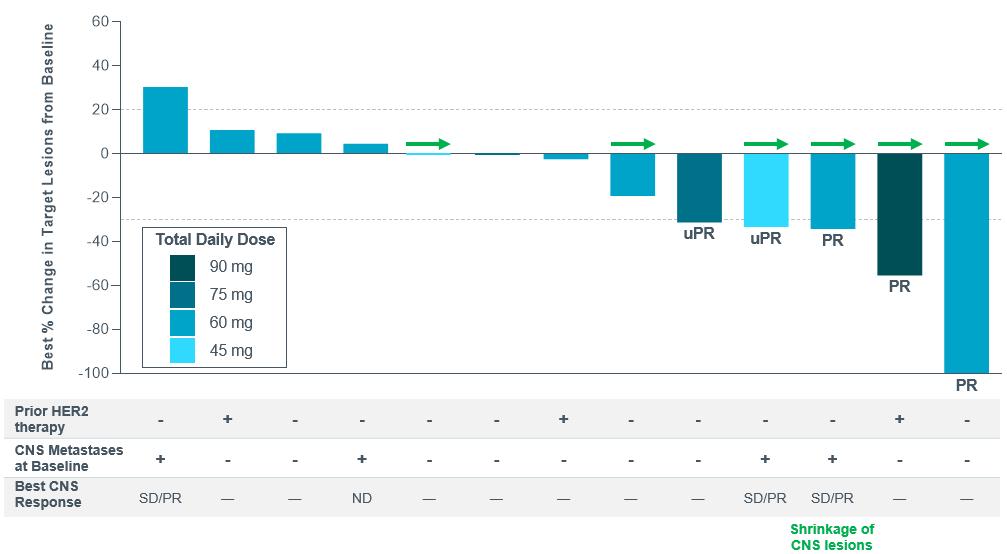Click the green 'Shrinkage of CNS lesions' text
Viewport: 1007px width, 554px height.
832,537
